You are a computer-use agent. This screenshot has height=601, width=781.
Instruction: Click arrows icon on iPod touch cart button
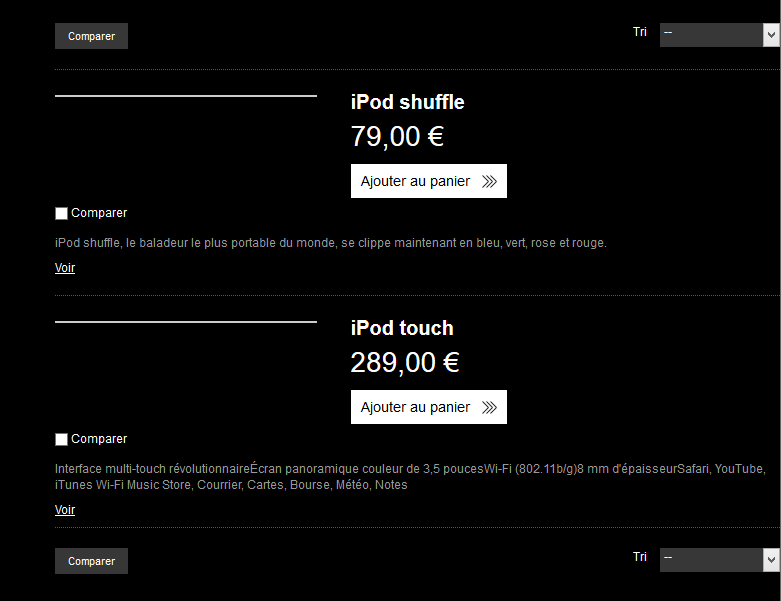coord(489,407)
